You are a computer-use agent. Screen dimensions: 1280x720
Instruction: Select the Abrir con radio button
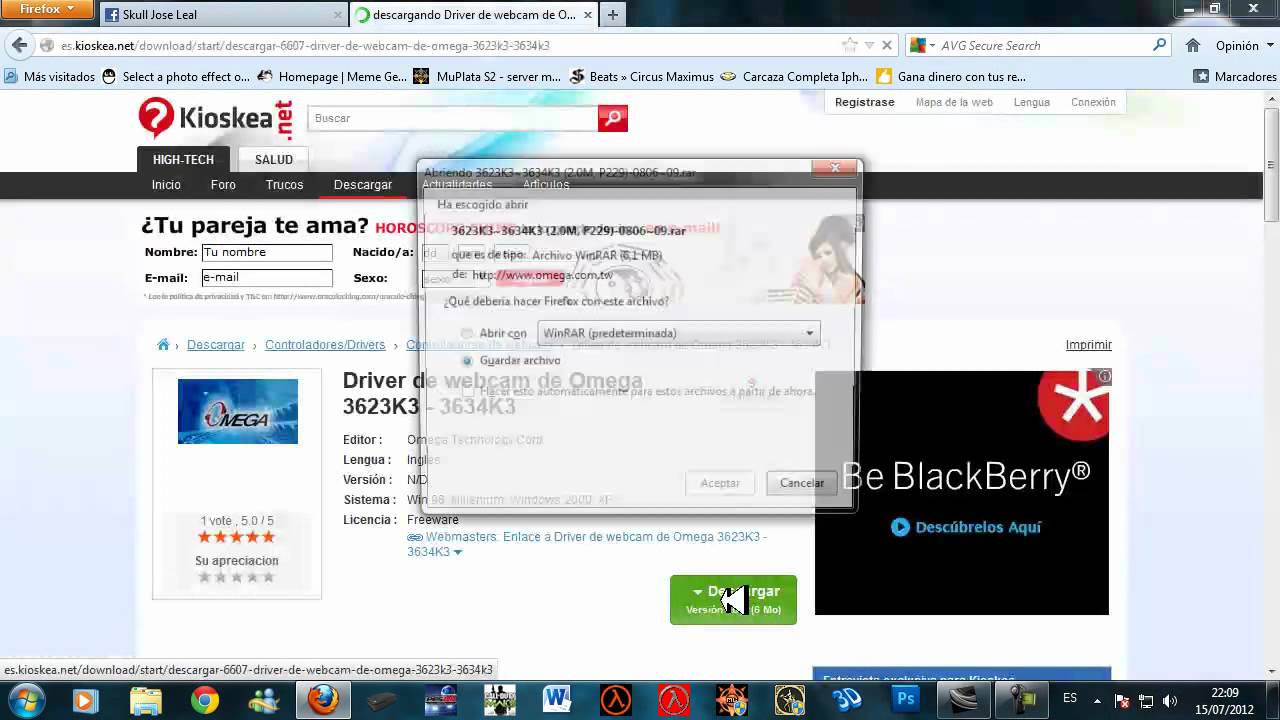tap(467, 334)
